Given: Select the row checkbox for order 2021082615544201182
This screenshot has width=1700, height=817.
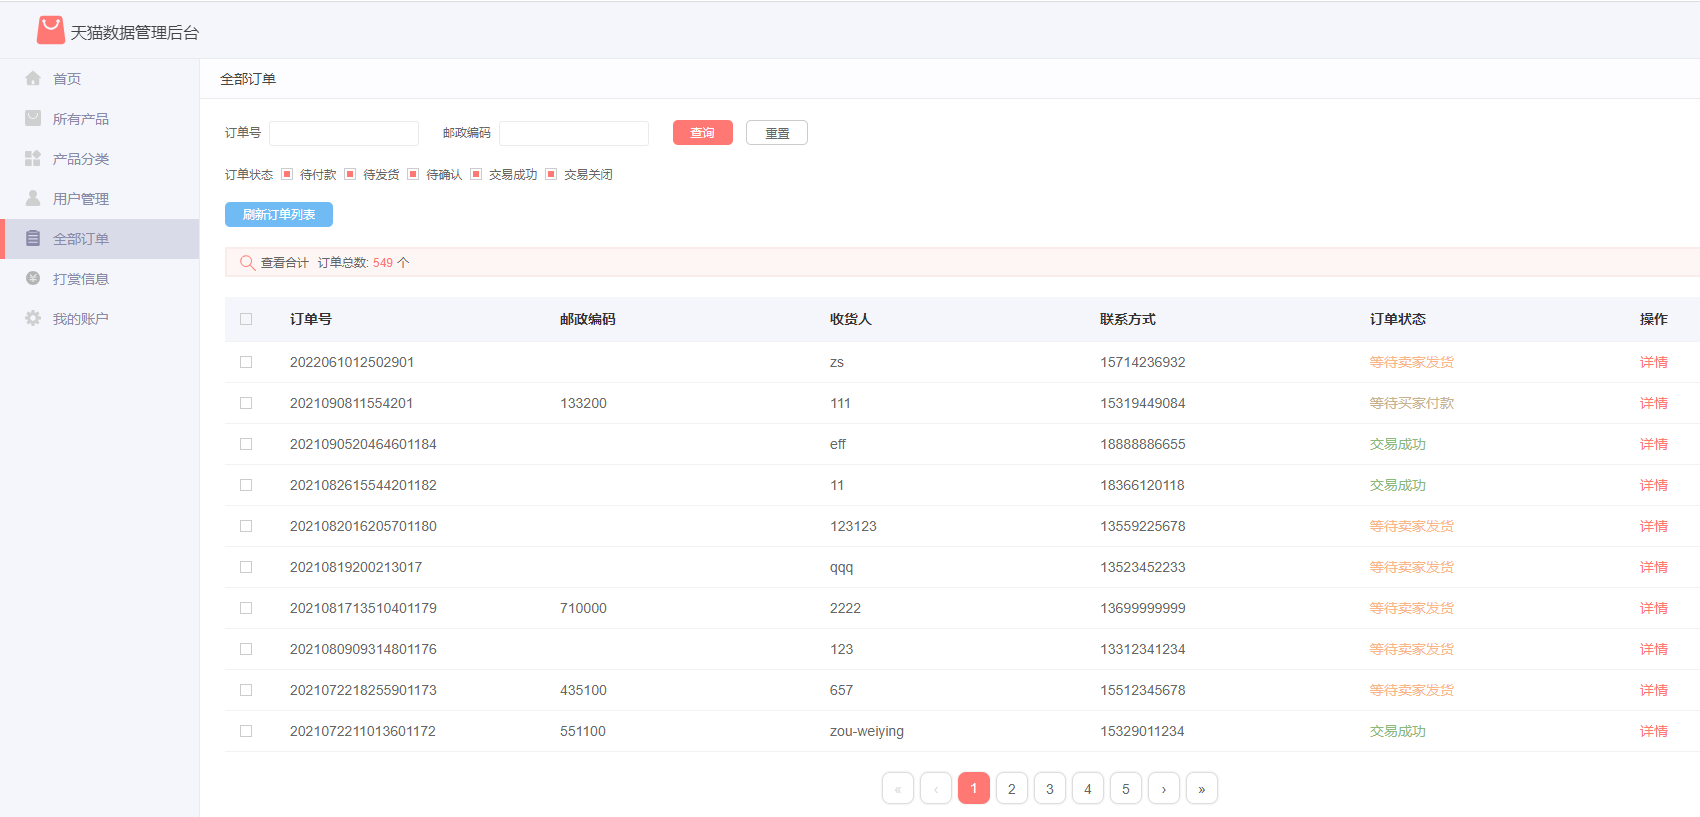Looking at the screenshot, I should (246, 485).
